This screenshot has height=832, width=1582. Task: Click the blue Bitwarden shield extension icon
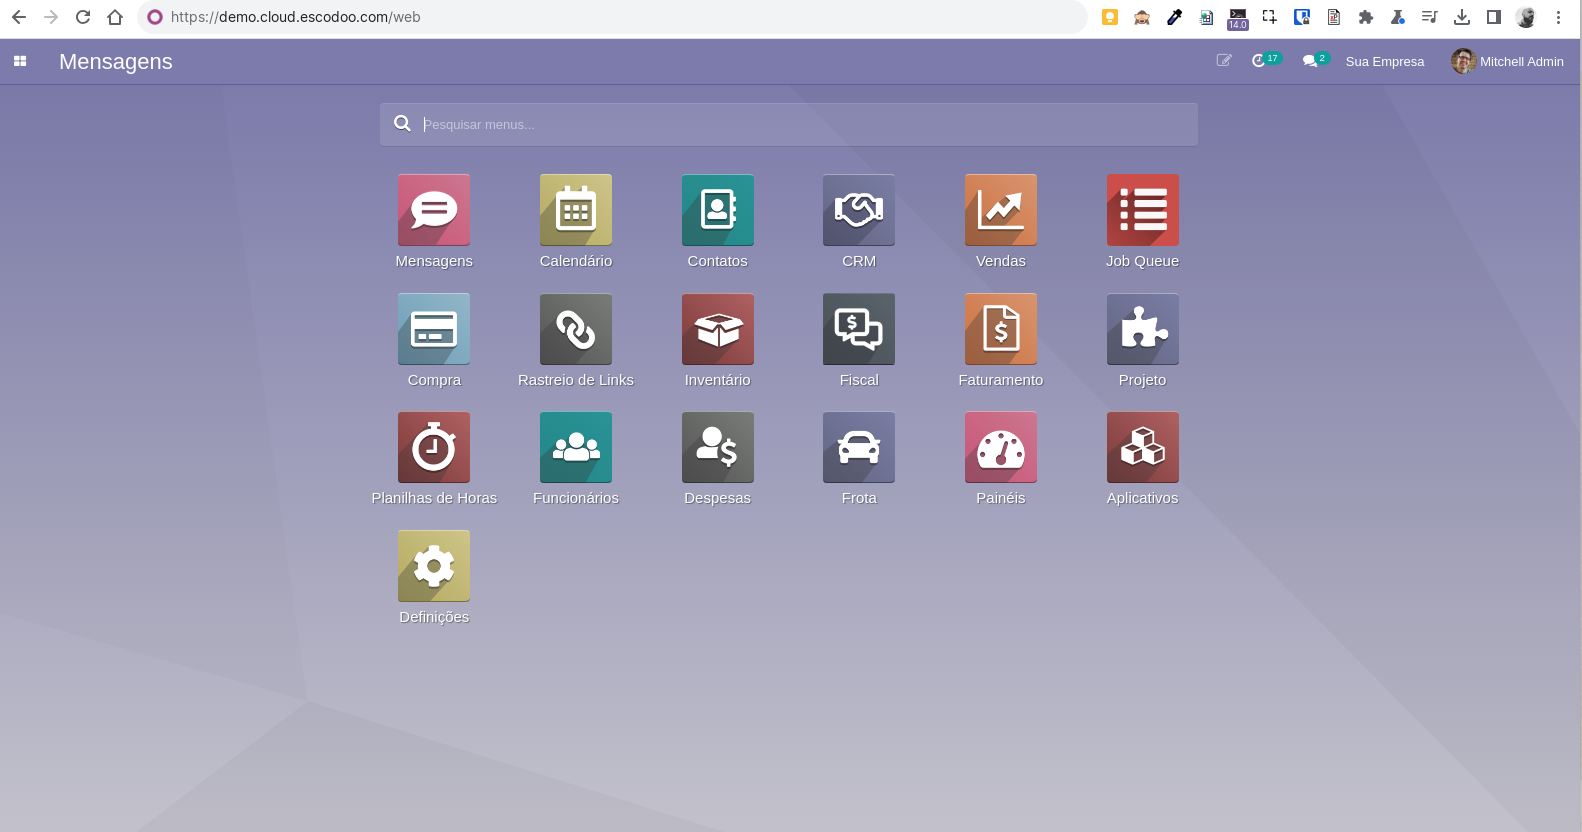[x=1302, y=17]
